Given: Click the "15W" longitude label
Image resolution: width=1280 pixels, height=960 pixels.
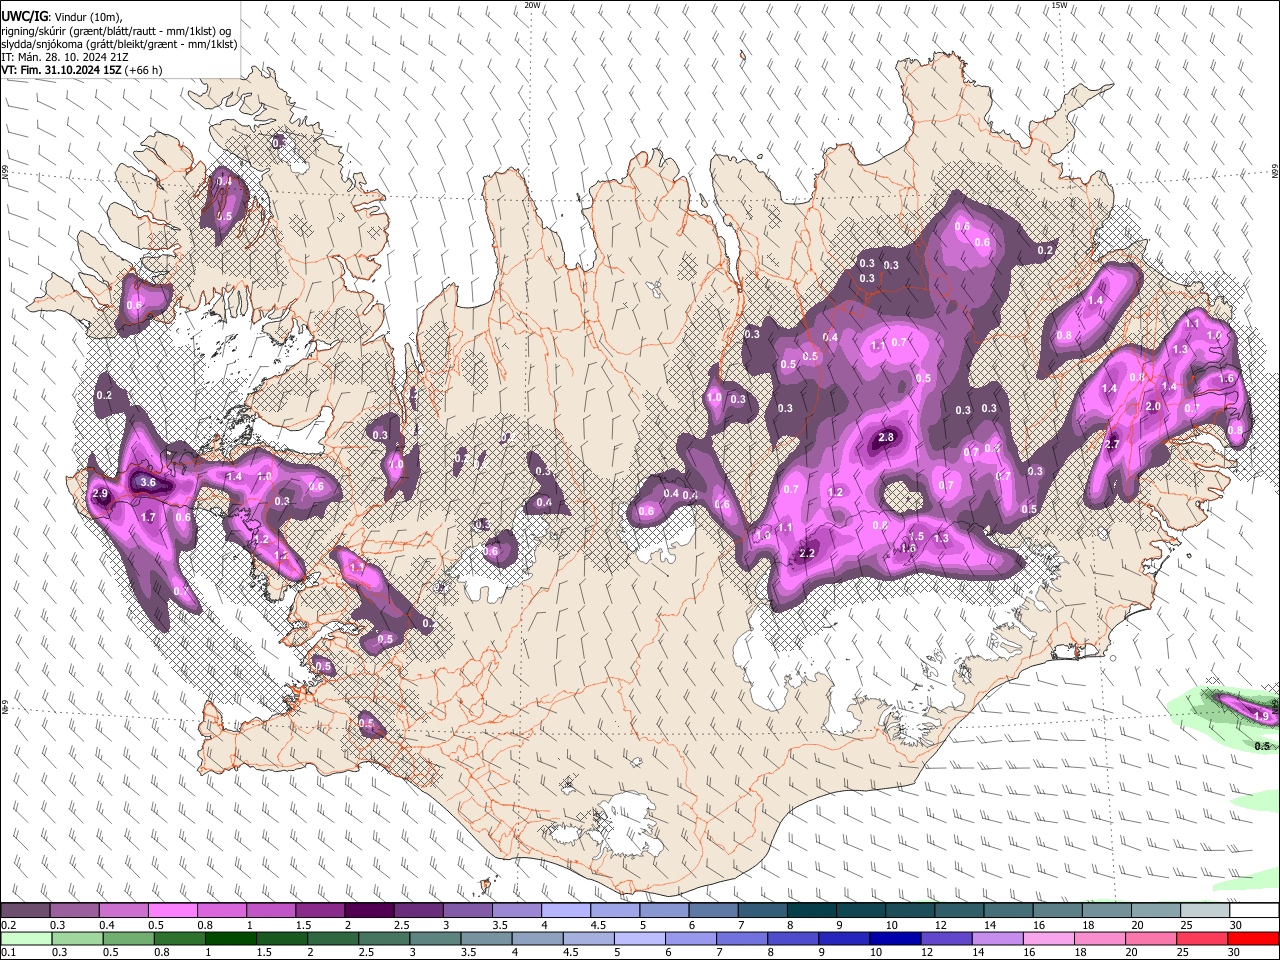Looking at the screenshot, I should point(1059,5).
